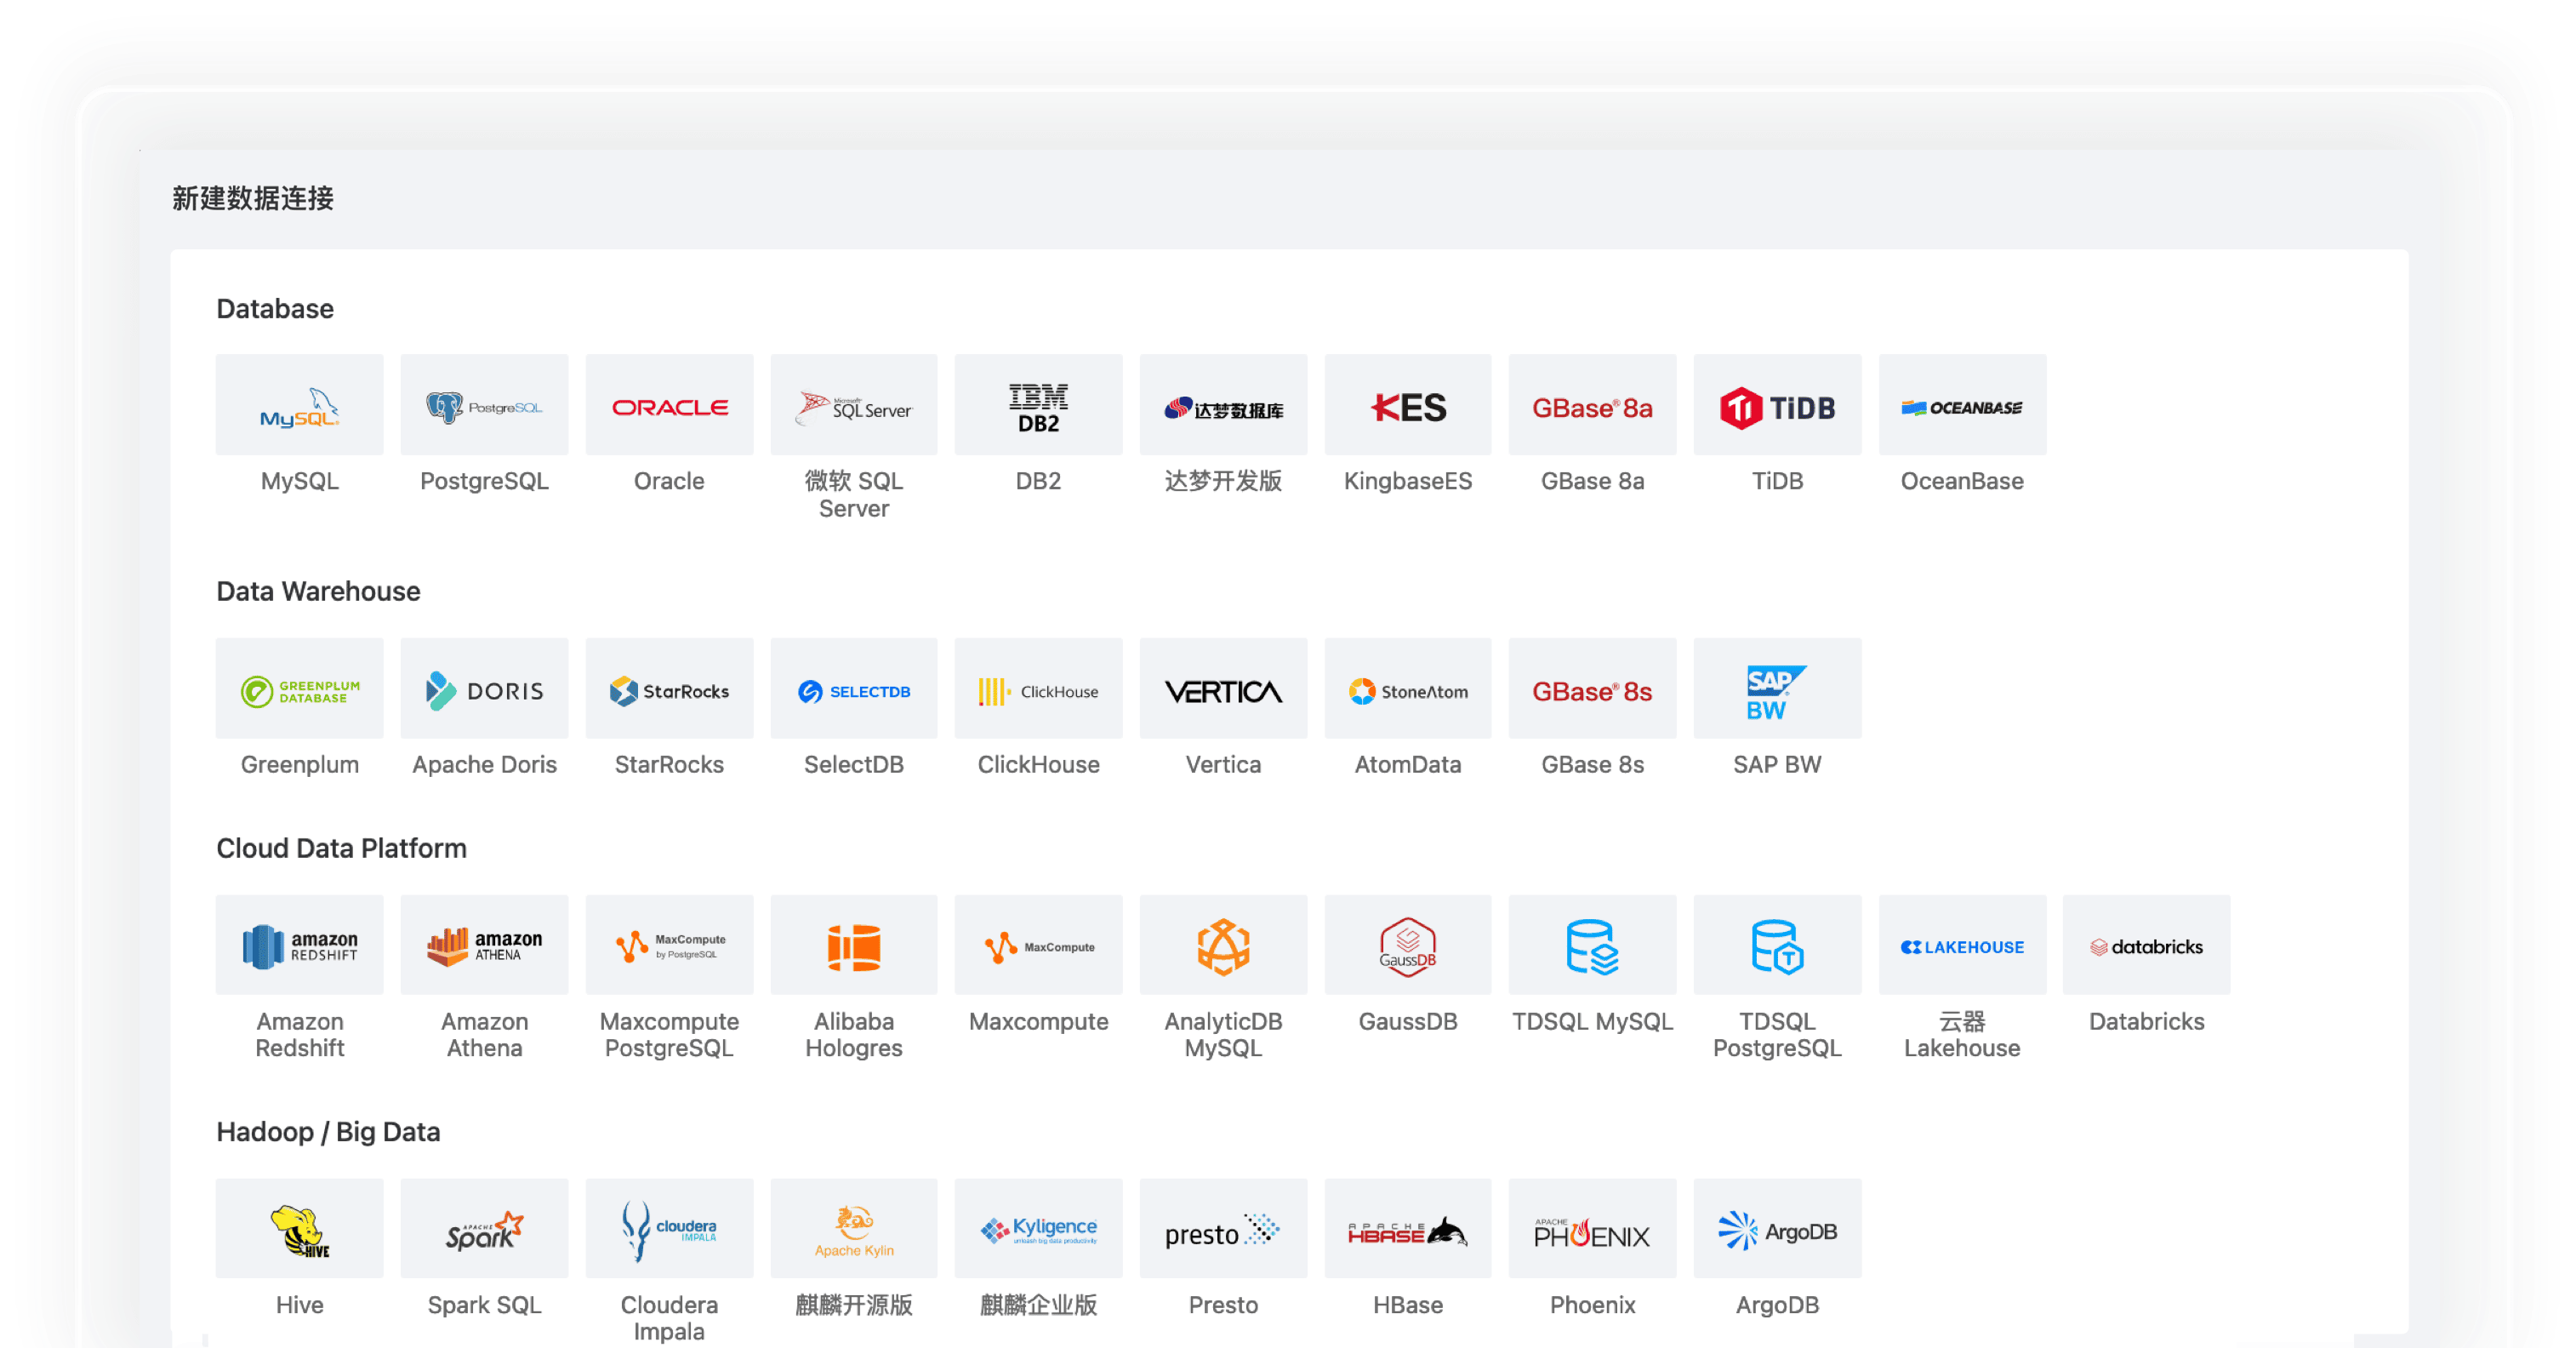The width and height of the screenshot is (2576, 1348).
Task: Select the SAP BW icon
Action: [1777, 688]
